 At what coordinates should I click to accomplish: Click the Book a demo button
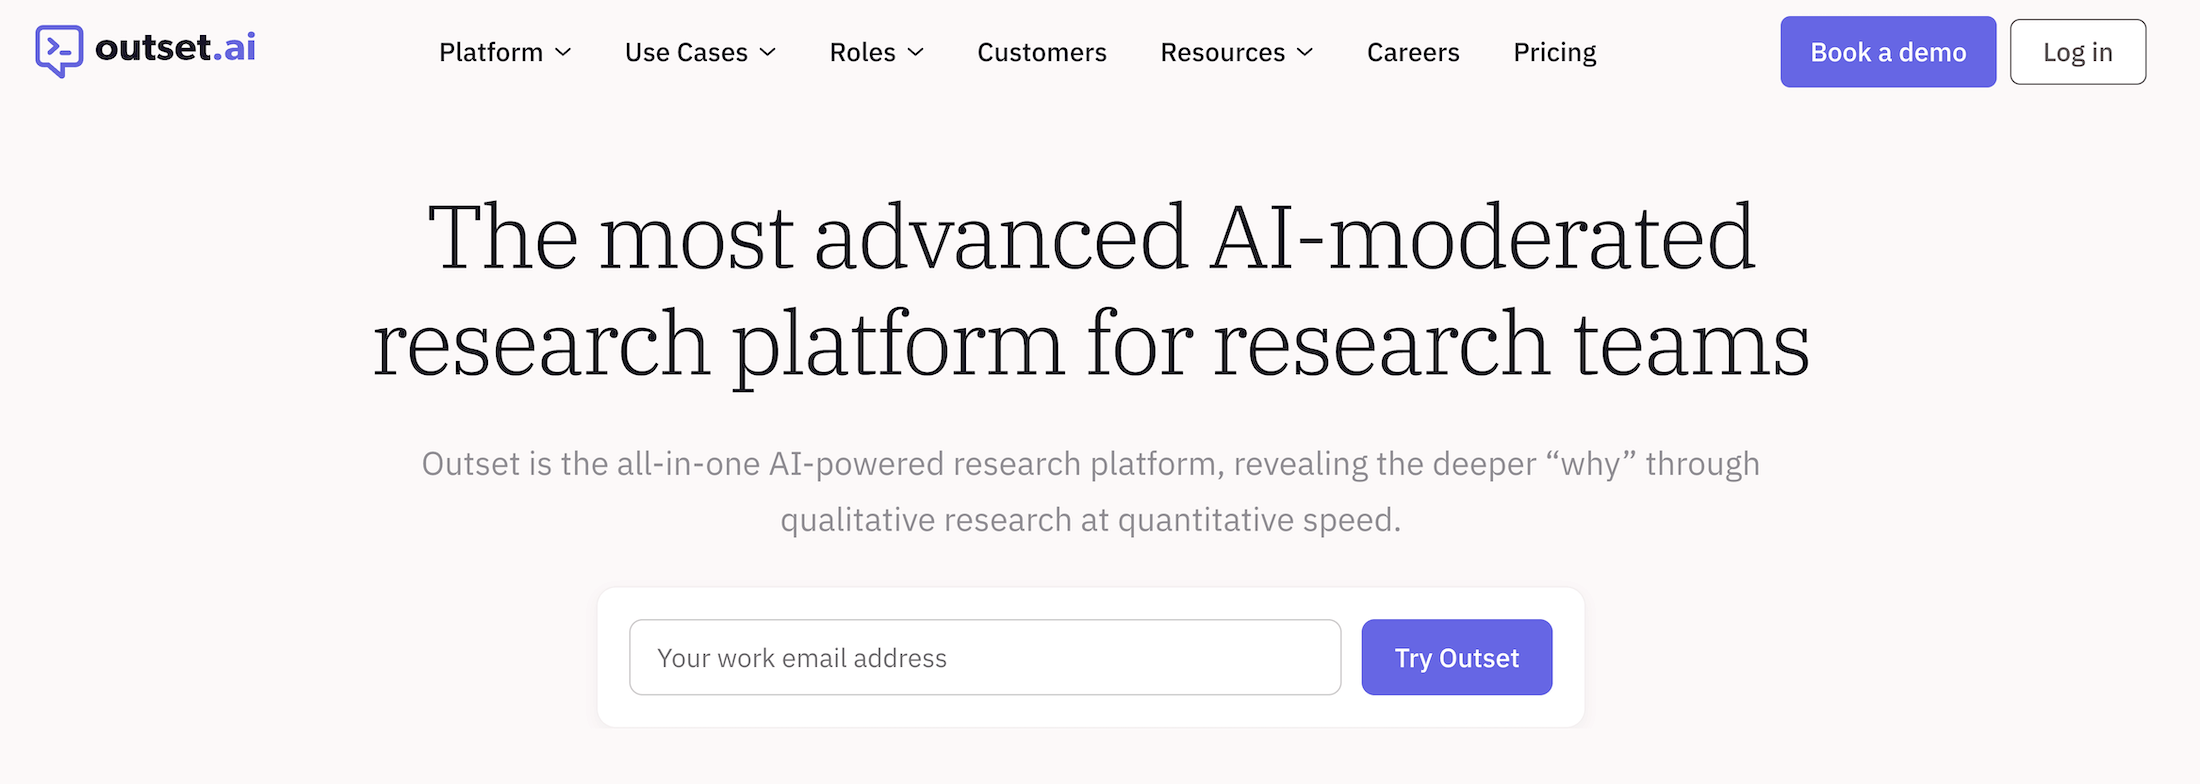(1888, 51)
